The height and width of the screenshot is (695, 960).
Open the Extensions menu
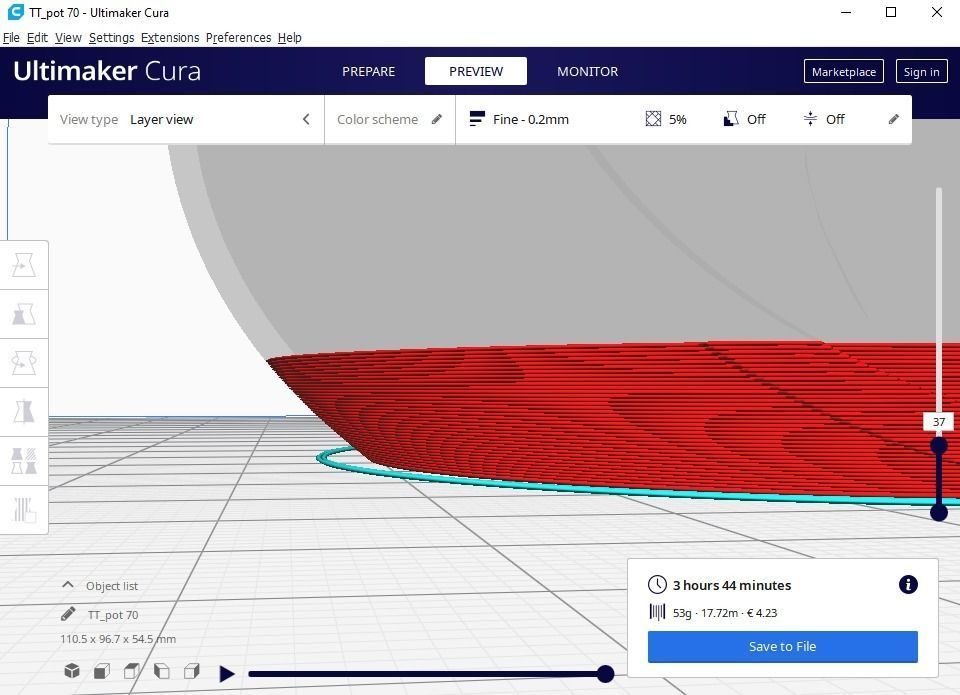click(x=170, y=37)
